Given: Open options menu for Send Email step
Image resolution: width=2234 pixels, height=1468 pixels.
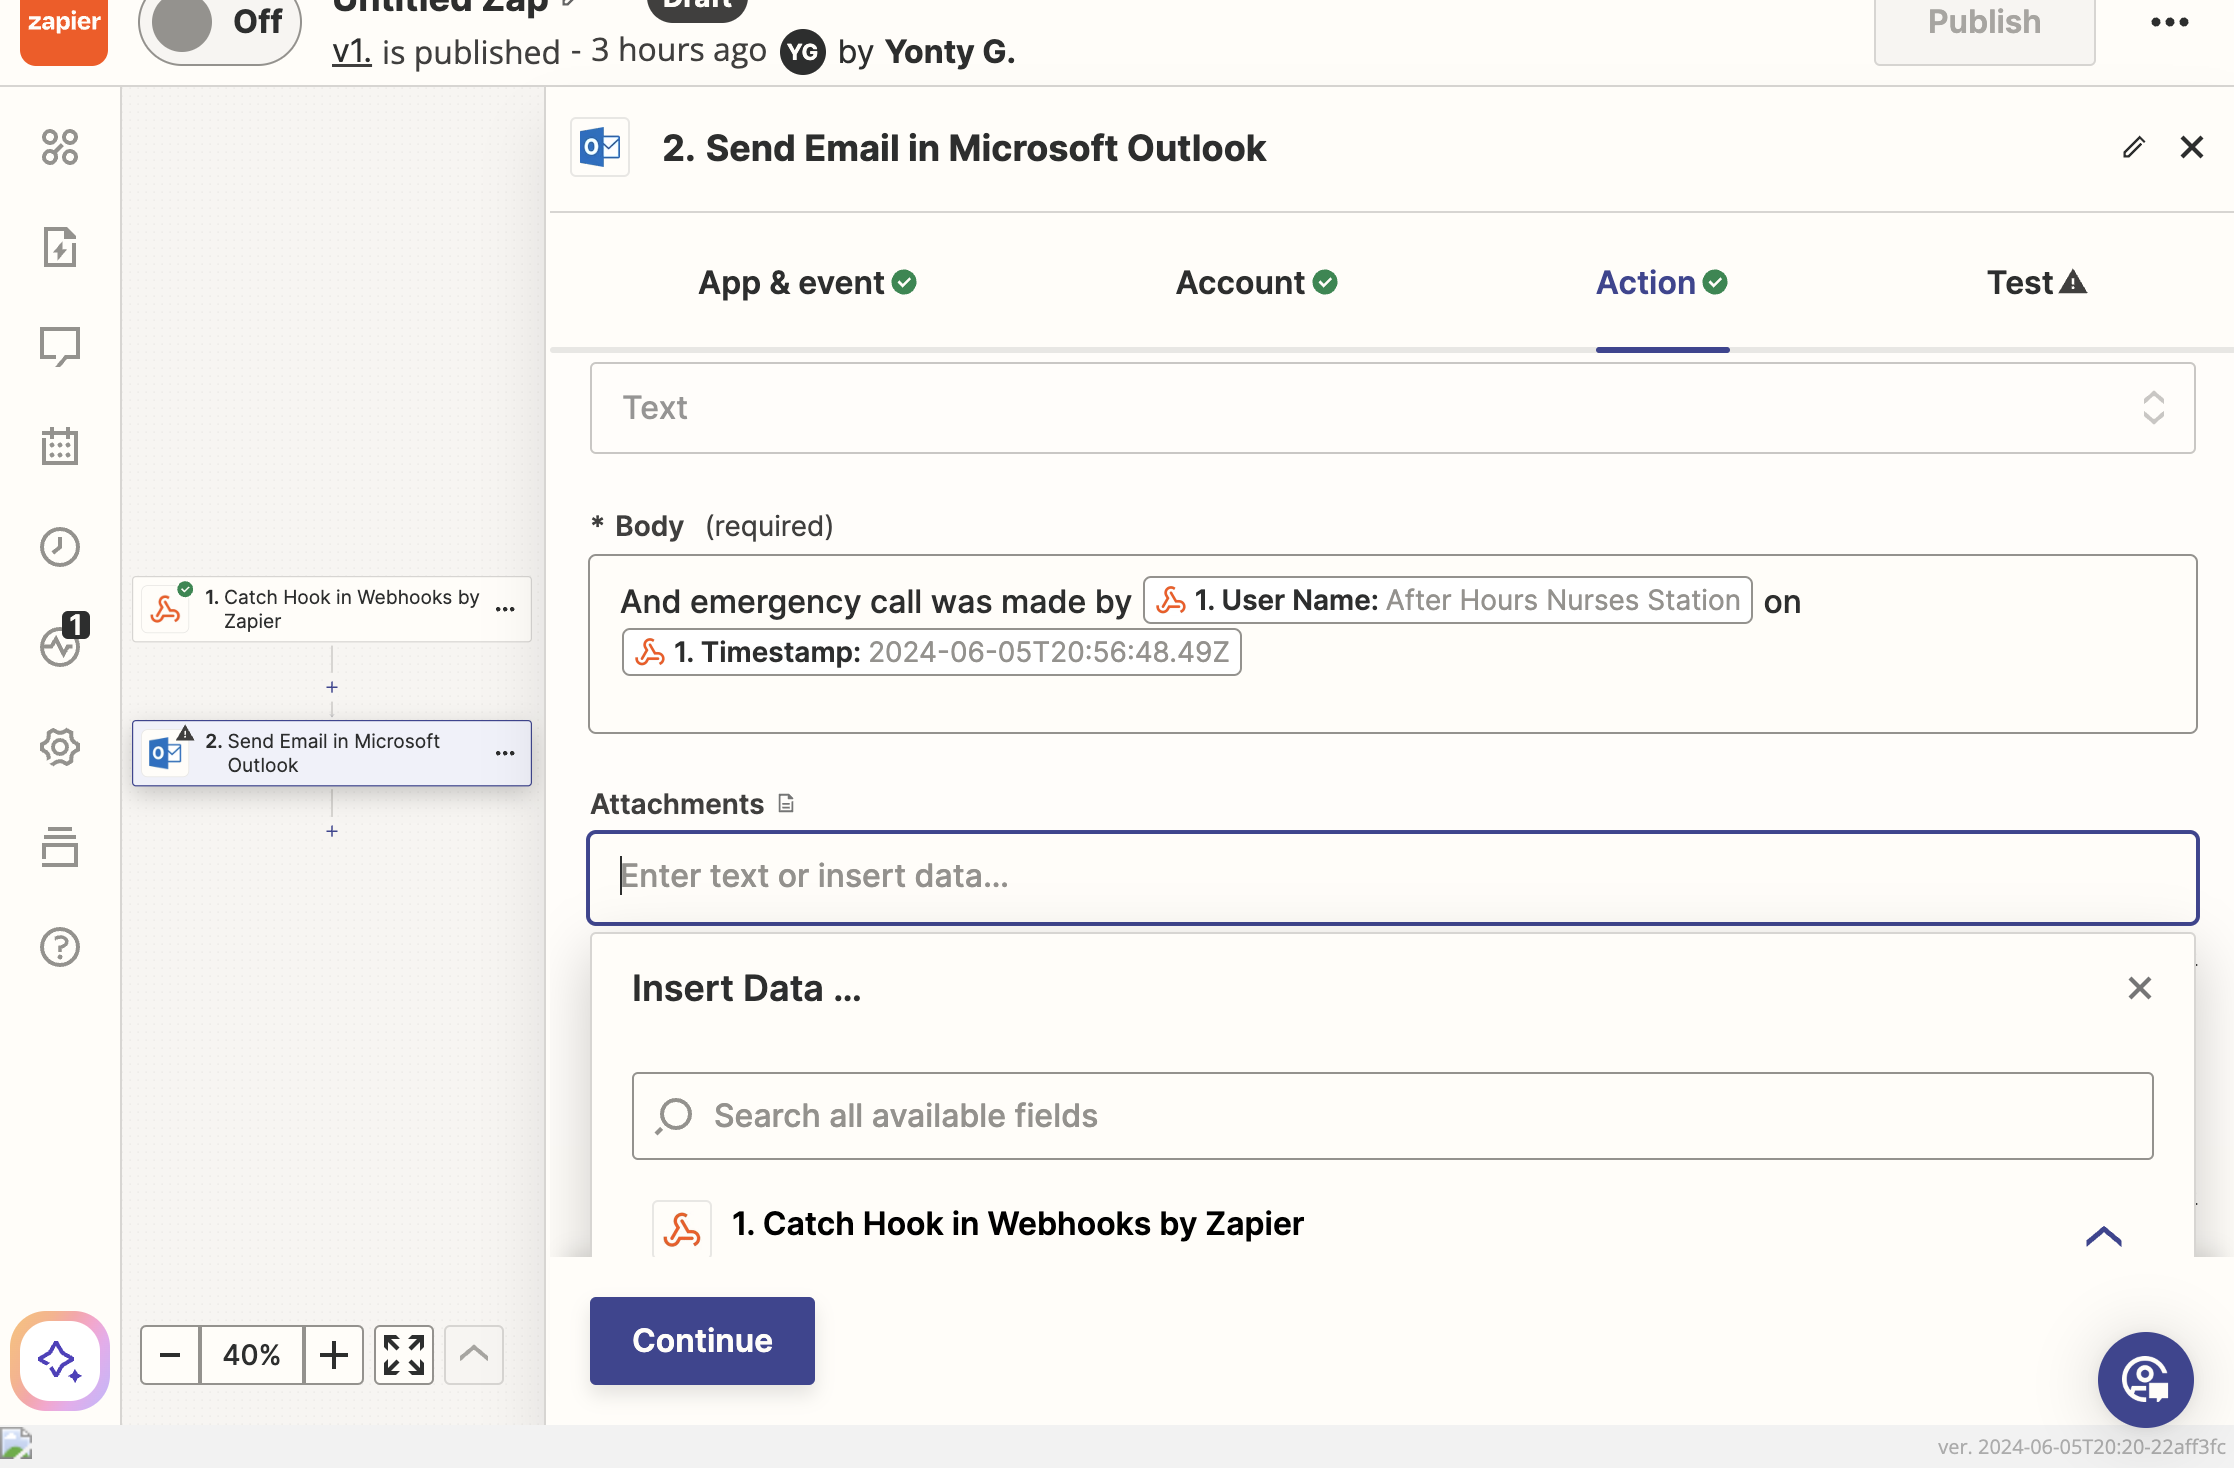Looking at the screenshot, I should [505, 753].
